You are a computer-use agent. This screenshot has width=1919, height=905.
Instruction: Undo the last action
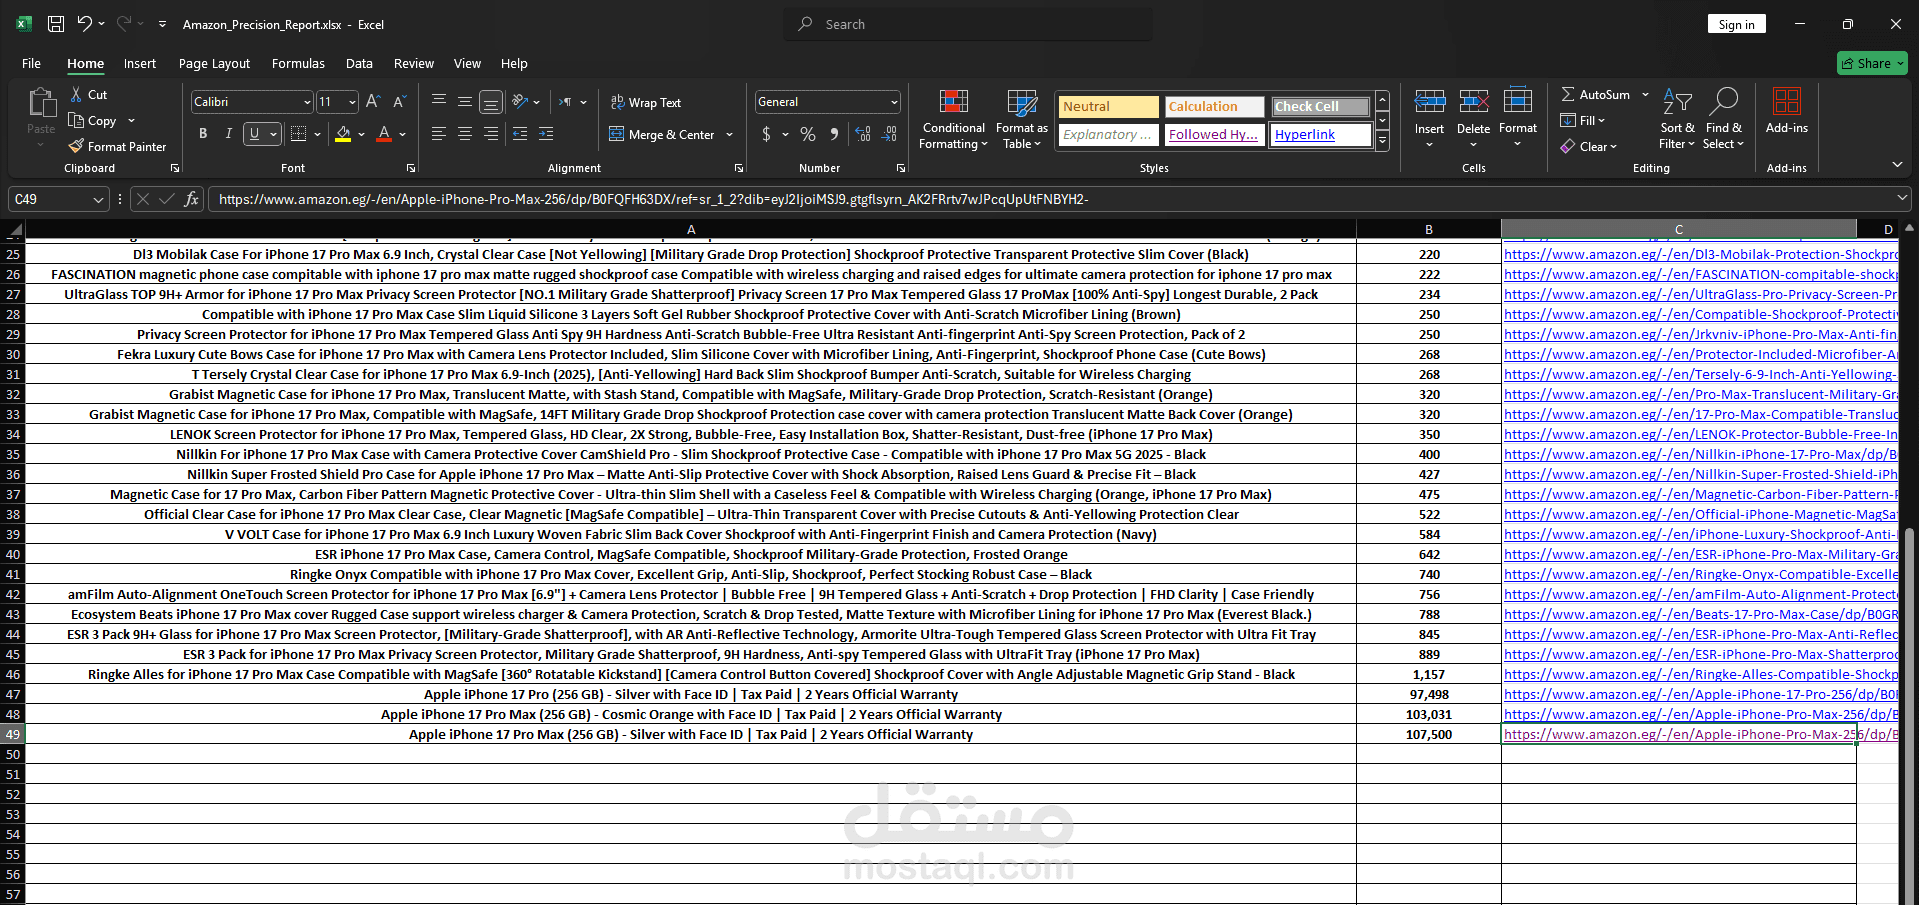pos(85,24)
